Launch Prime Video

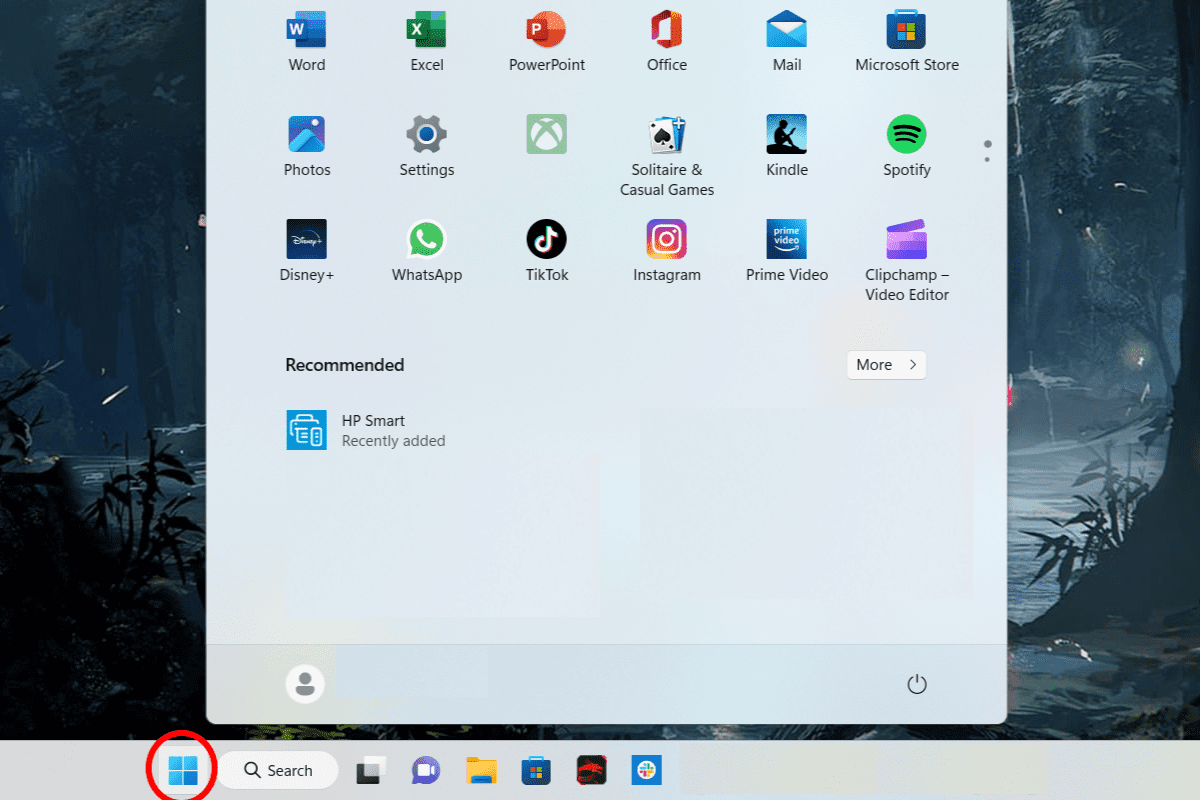click(786, 251)
